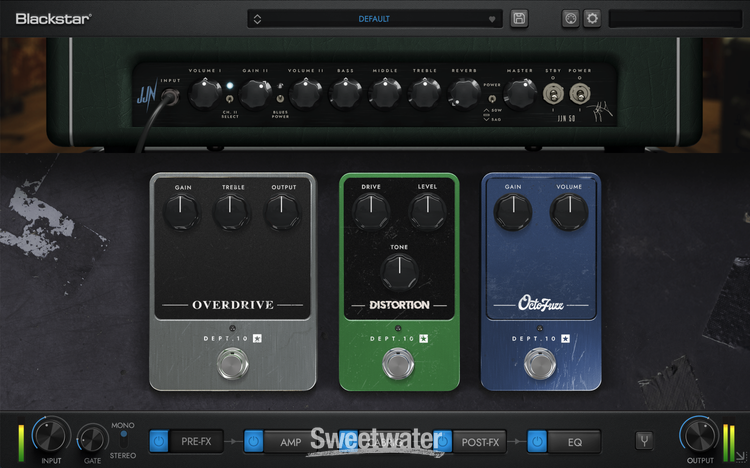Click the amp INPUT jack
The width and height of the screenshot is (750, 468).
[170, 97]
